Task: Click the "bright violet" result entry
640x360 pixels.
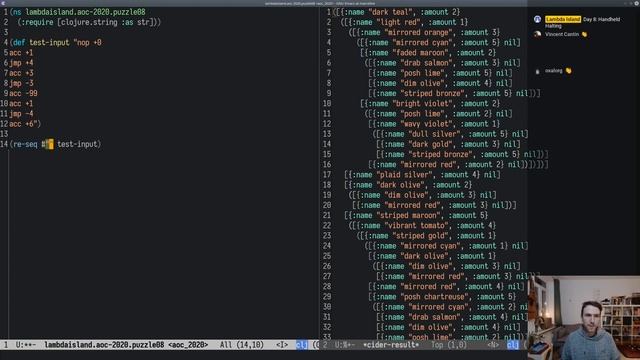Action: [x=430, y=104]
